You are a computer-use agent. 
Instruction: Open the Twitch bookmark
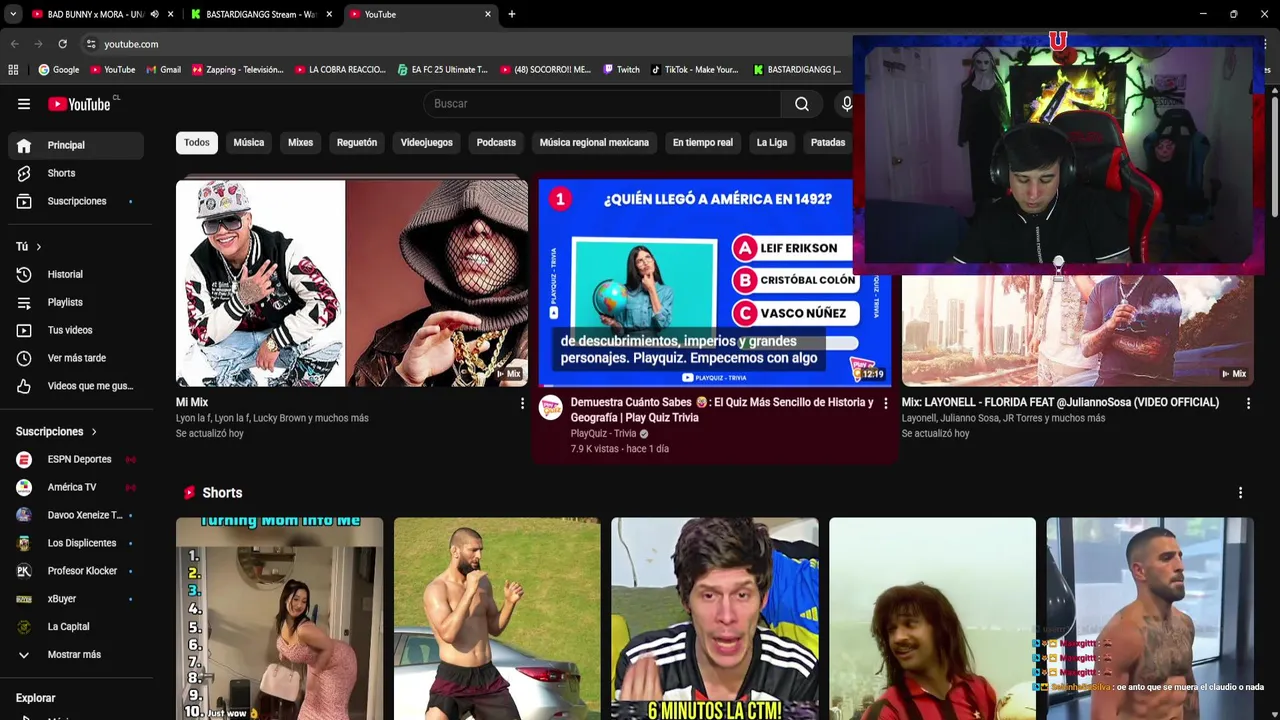[x=622, y=70]
